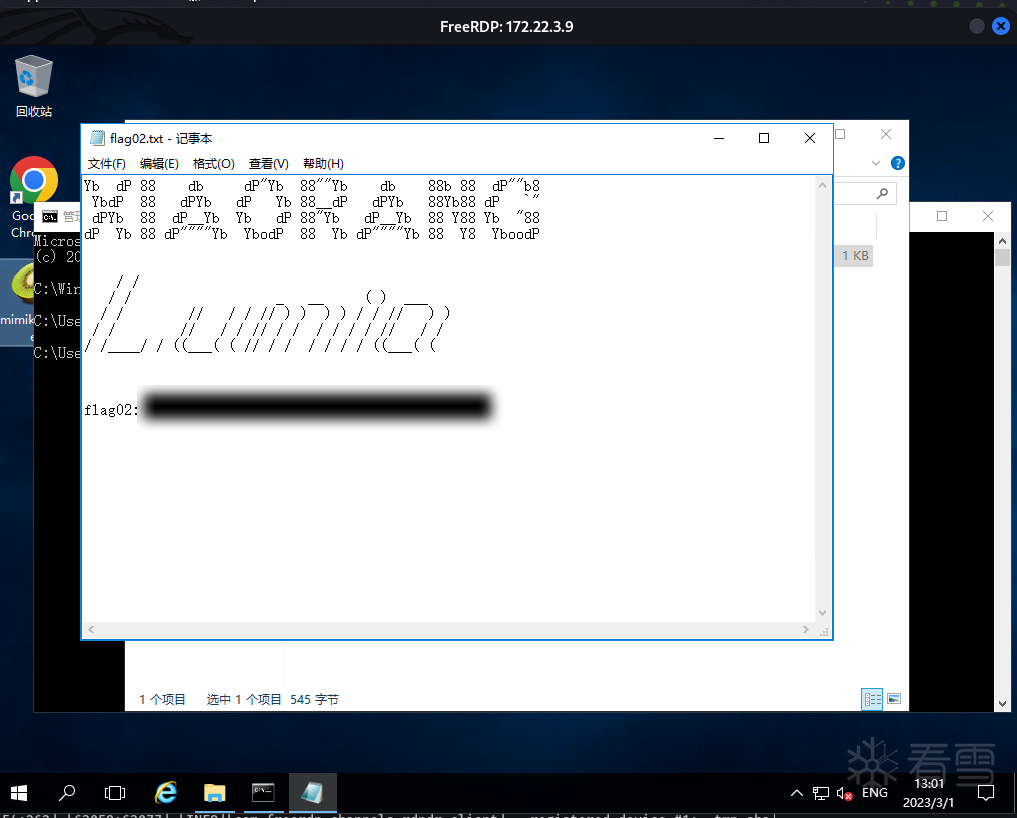Open the 编辑(E) menu in Notepad
Screen dimensions: 1017x818
pos(159,163)
